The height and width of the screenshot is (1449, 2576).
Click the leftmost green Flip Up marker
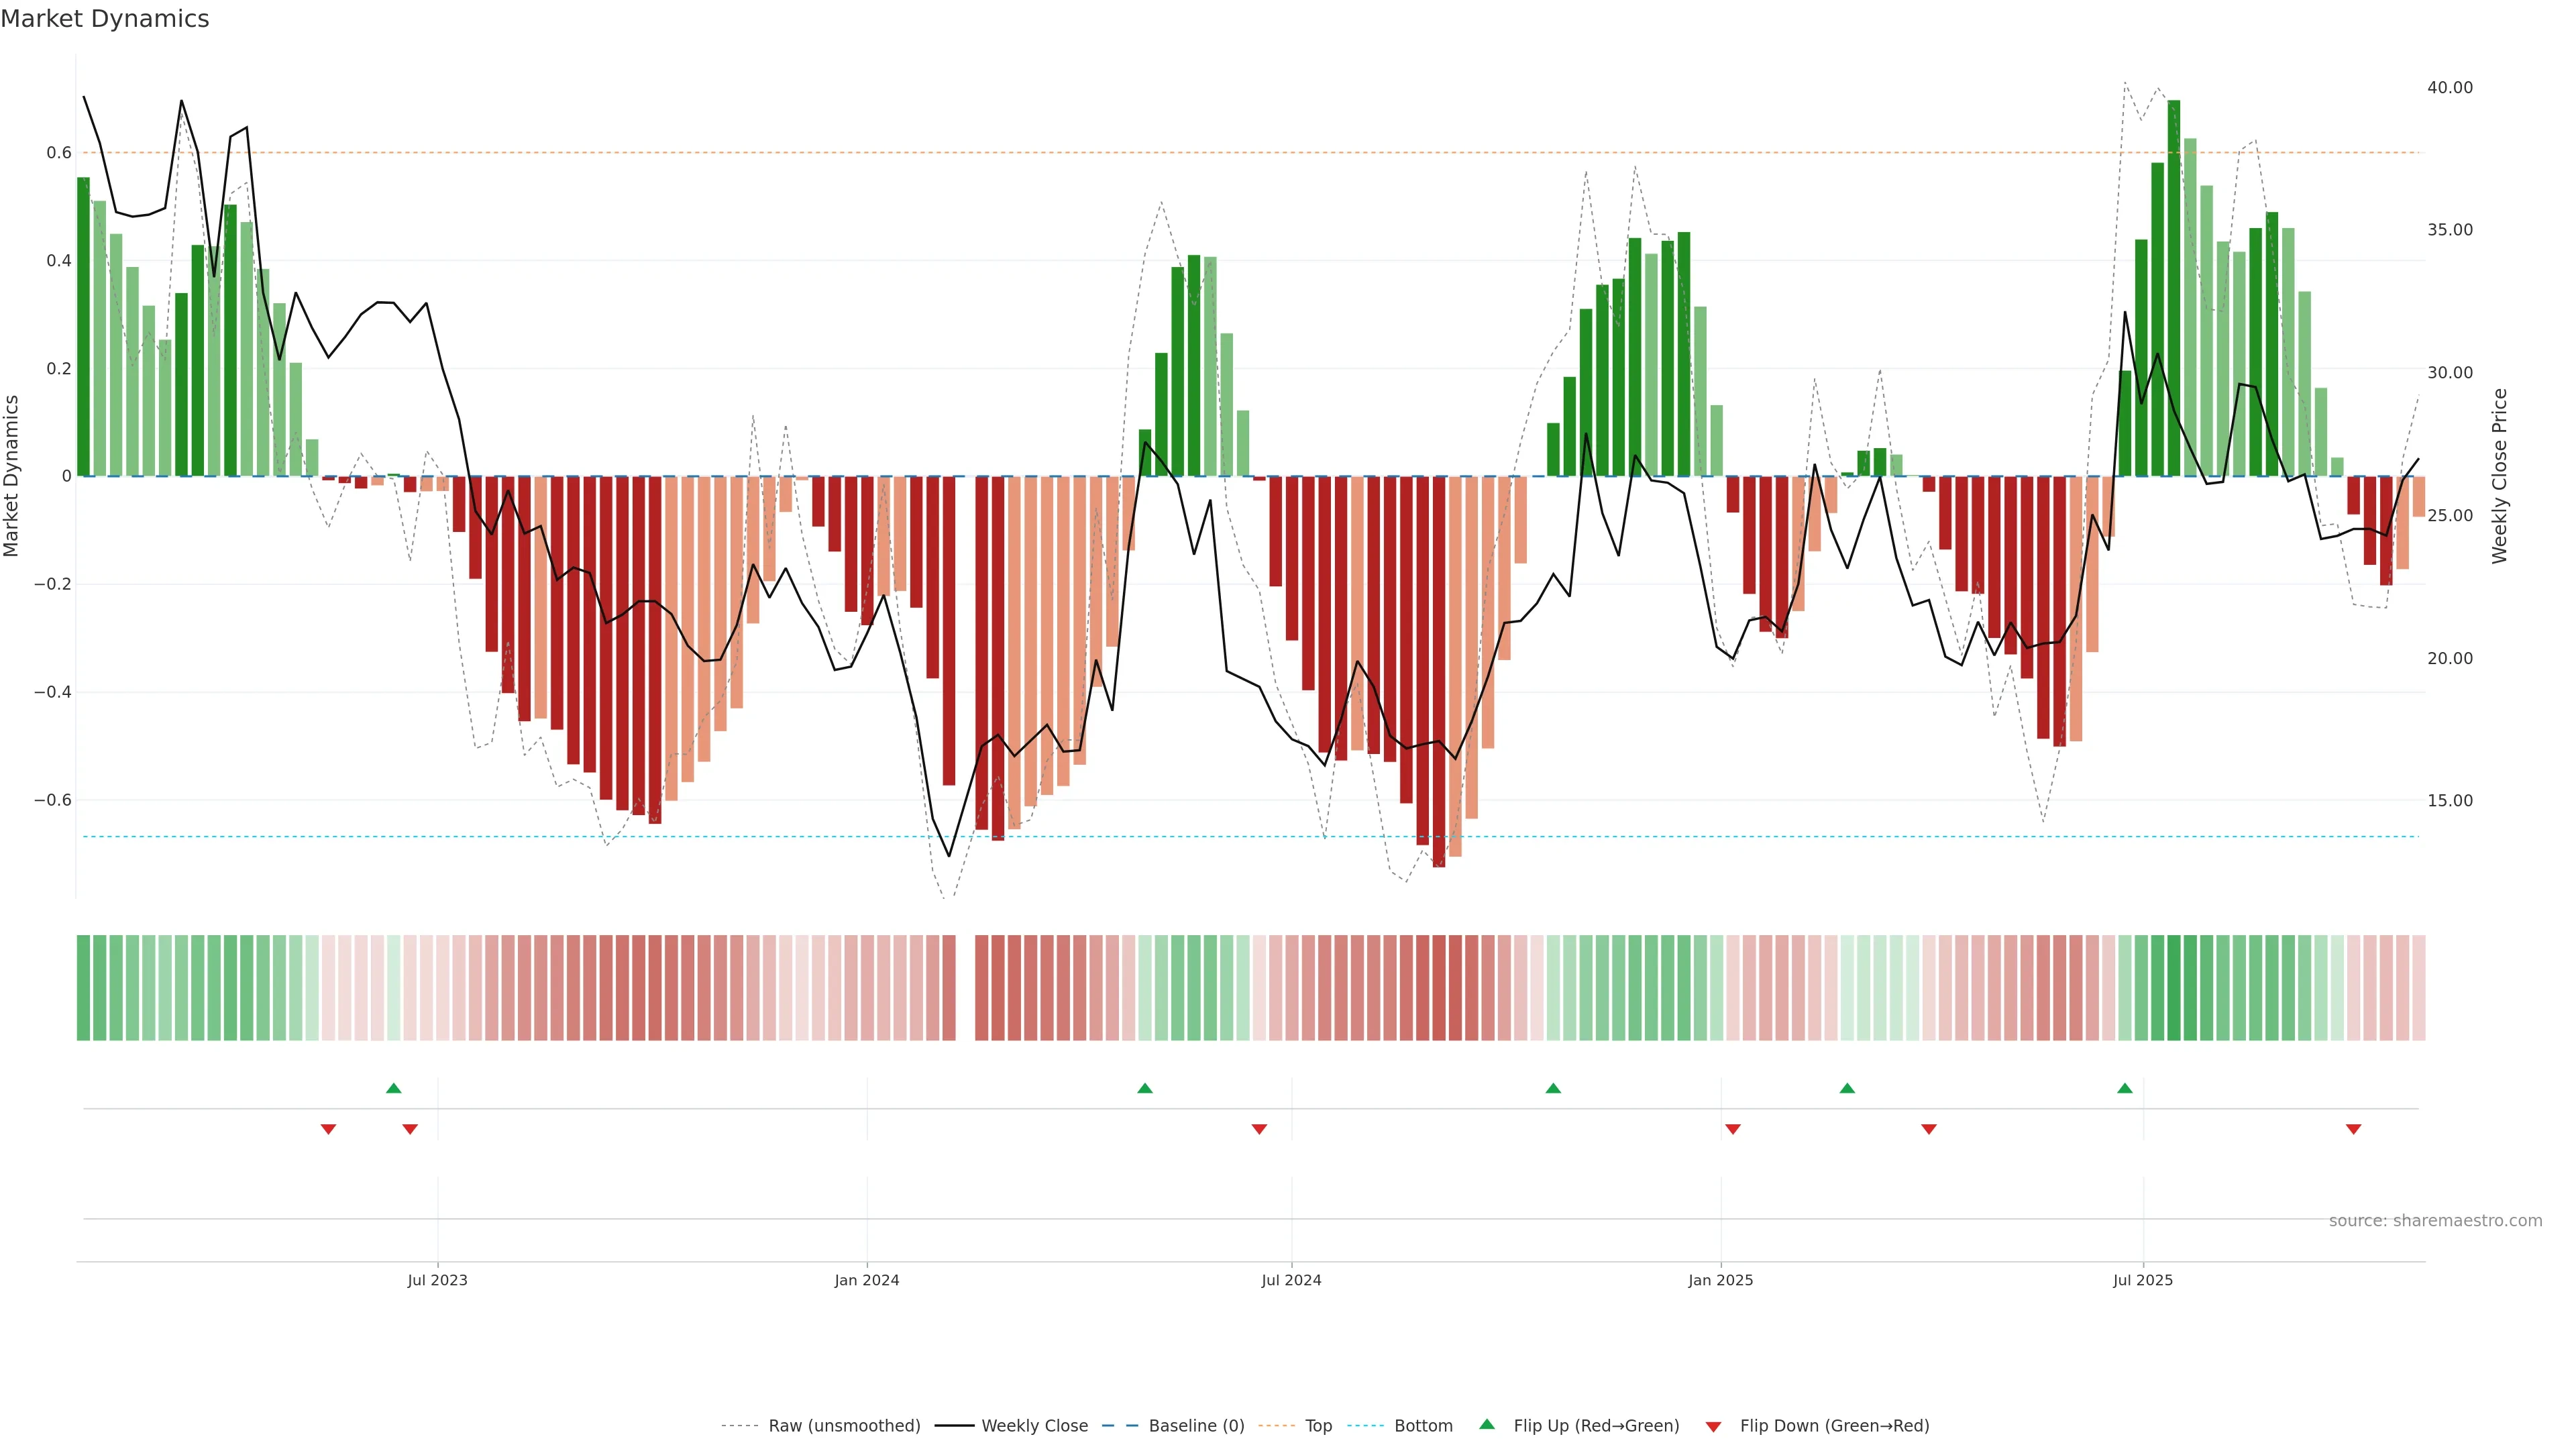[393, 1088]
